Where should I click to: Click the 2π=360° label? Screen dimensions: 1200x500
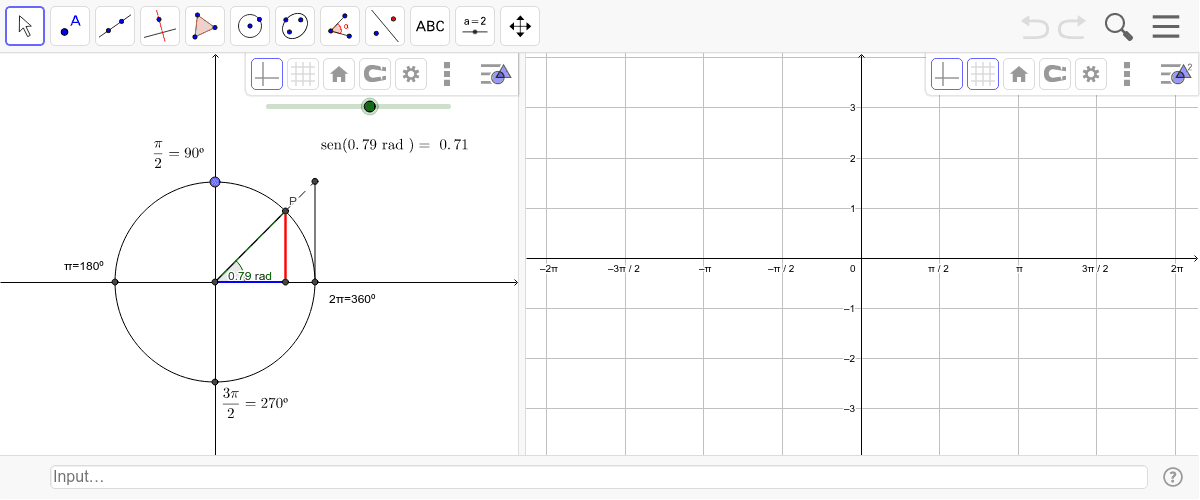[x=352, y=298]
